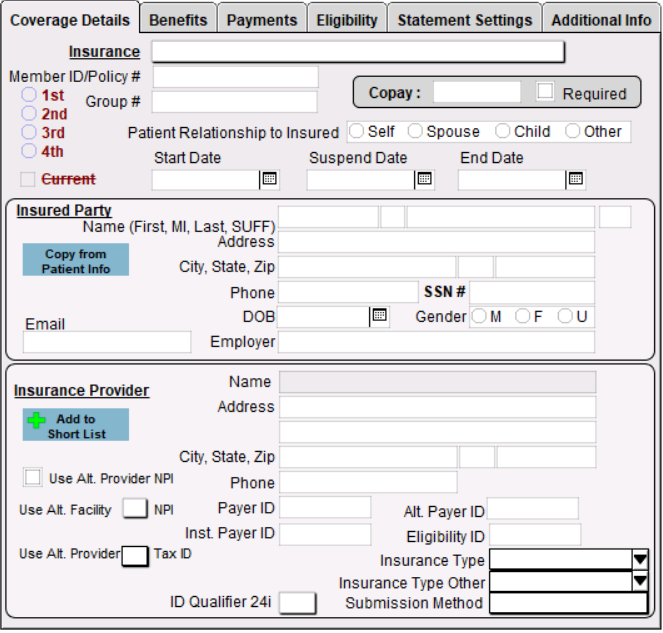
Task: Select Self as patient relationship
Action: click(x=356, y=132)
